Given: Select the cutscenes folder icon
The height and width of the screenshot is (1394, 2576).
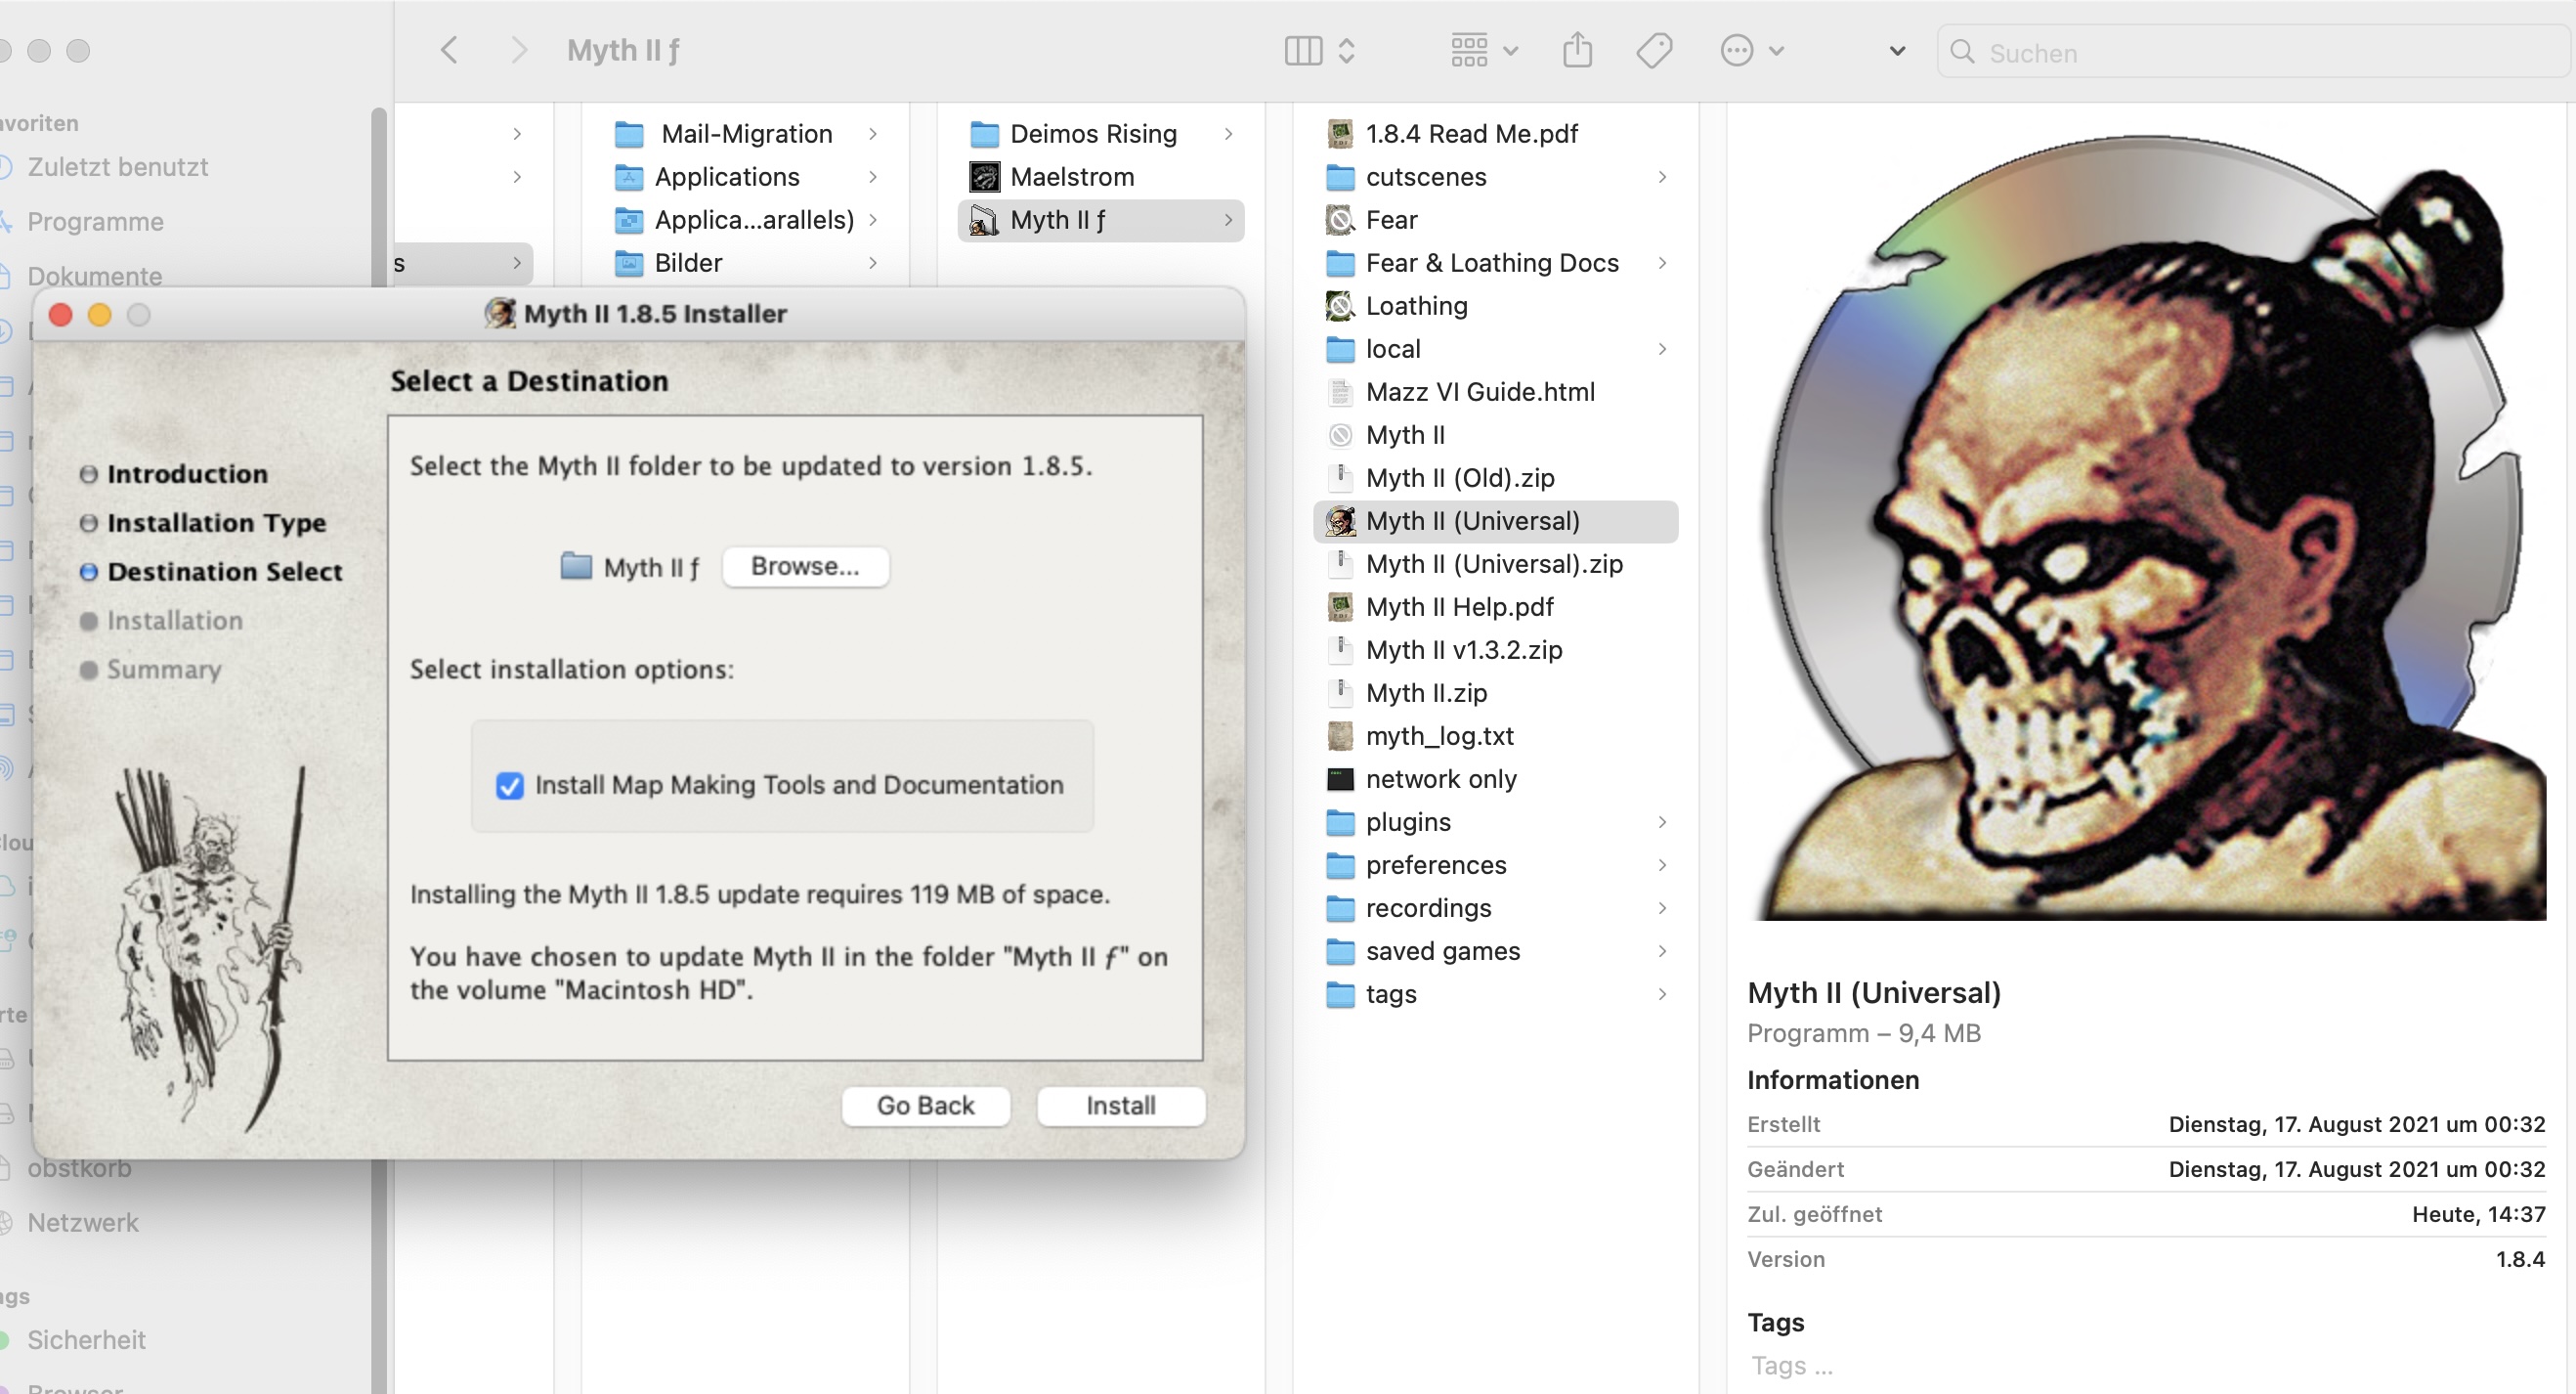Looking at the screenshot, I should 1340,177.
